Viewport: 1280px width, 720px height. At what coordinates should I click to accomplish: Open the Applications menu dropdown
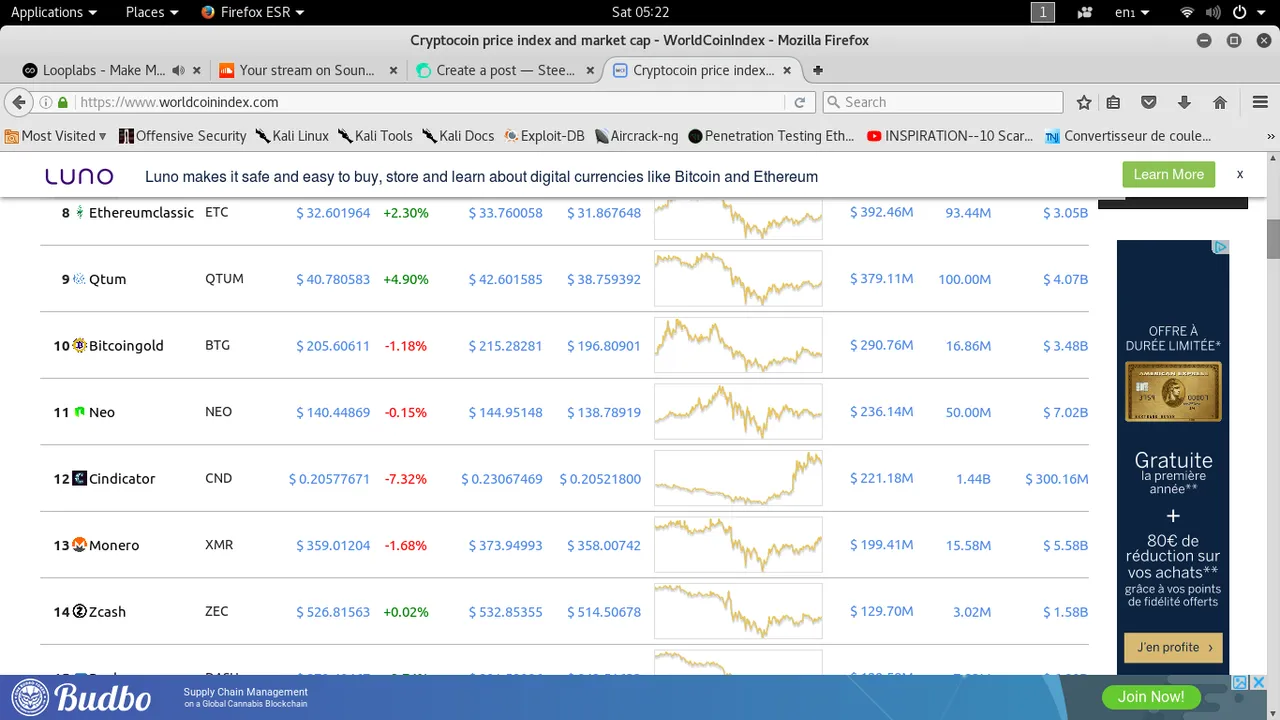click(54, 12)
